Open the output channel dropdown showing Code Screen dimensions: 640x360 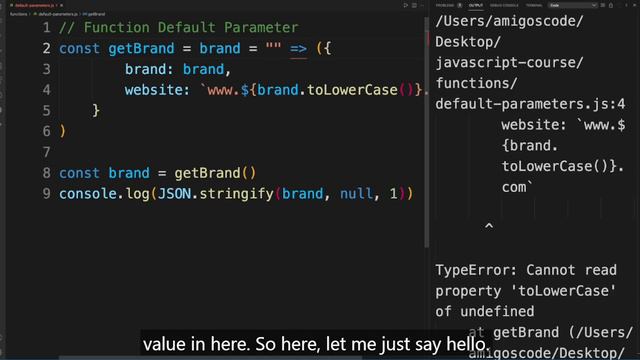573,5
